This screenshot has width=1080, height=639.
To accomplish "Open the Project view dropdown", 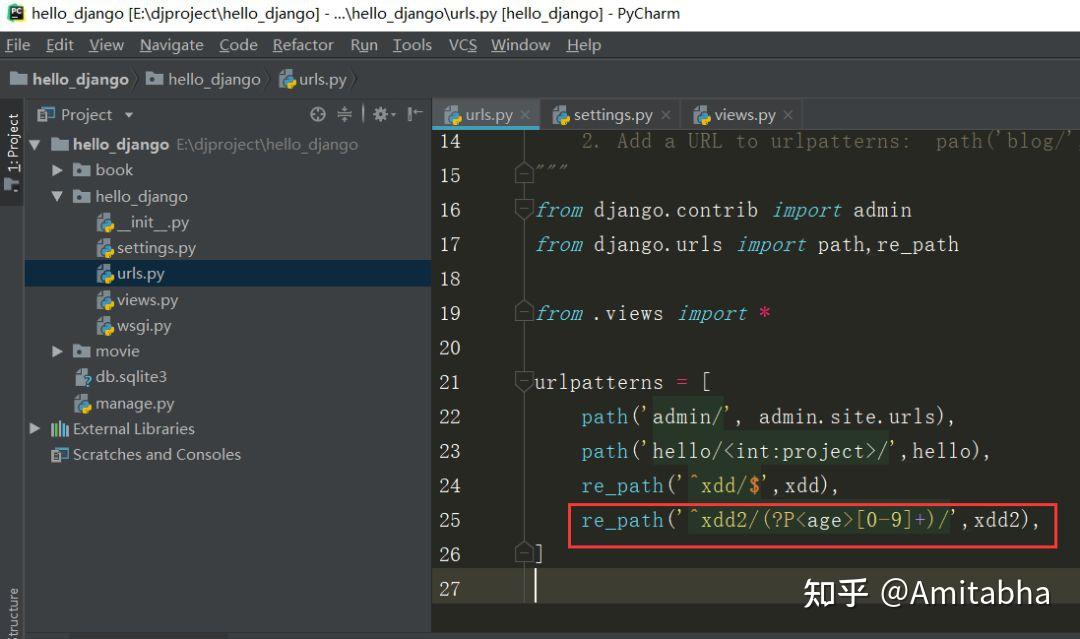I will [129, 115].
